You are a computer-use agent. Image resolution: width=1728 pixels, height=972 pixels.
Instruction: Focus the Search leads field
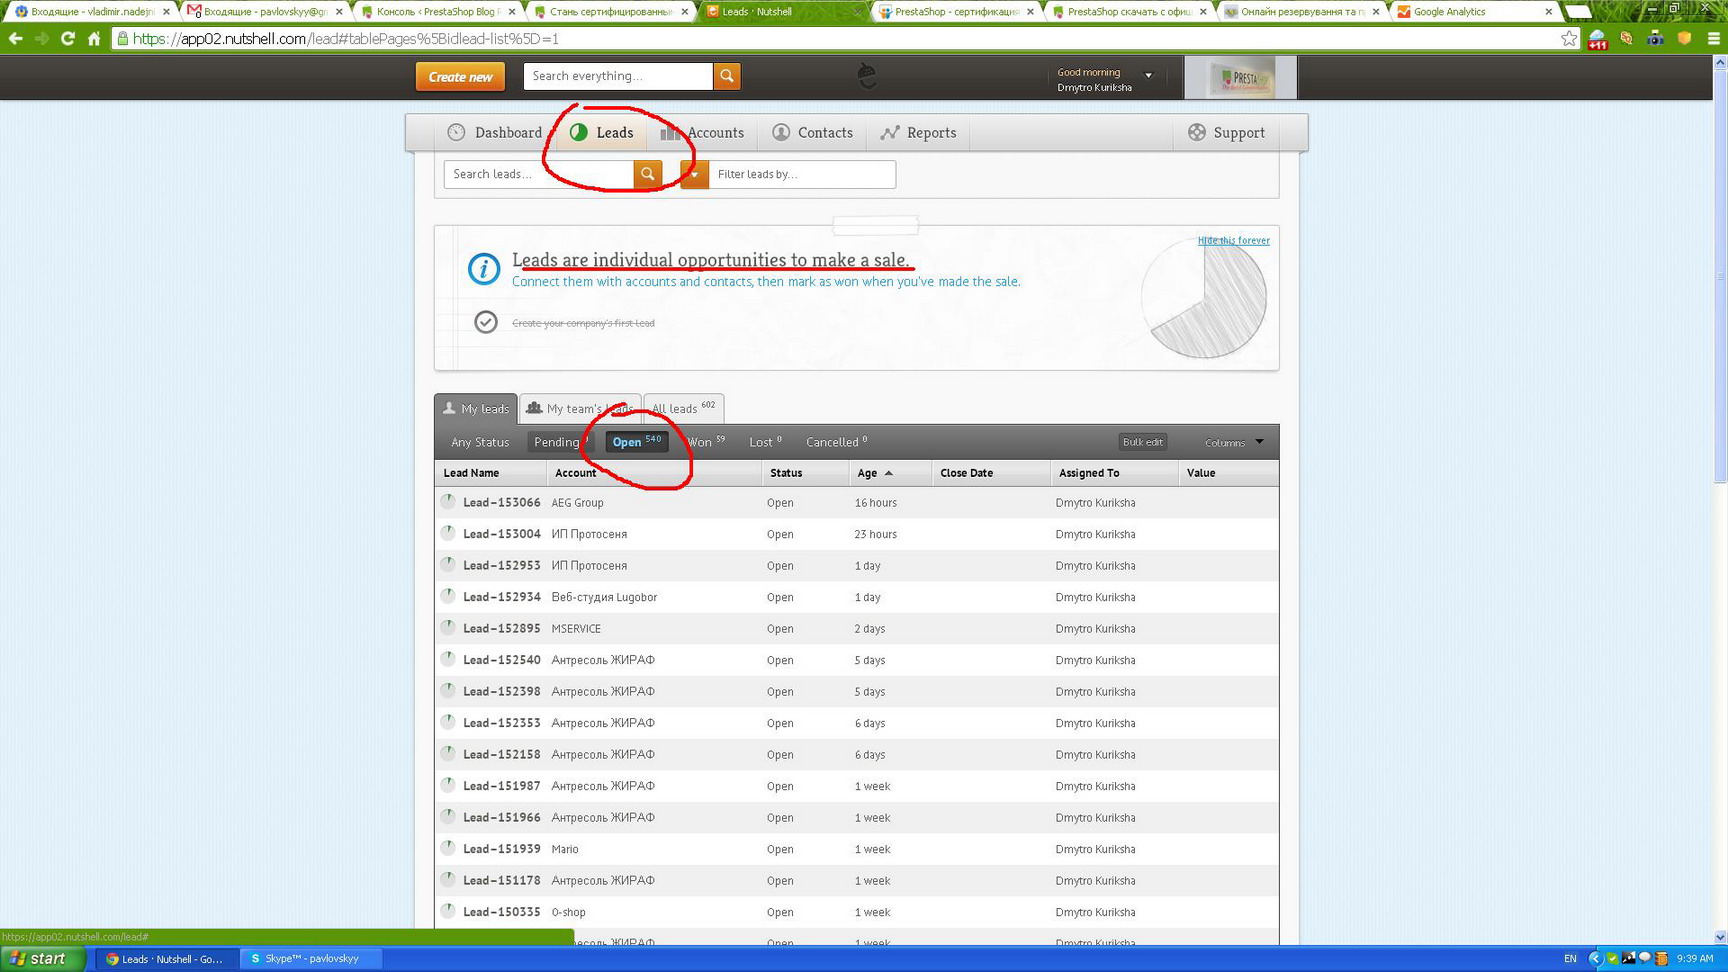click(x=539, y=174)
